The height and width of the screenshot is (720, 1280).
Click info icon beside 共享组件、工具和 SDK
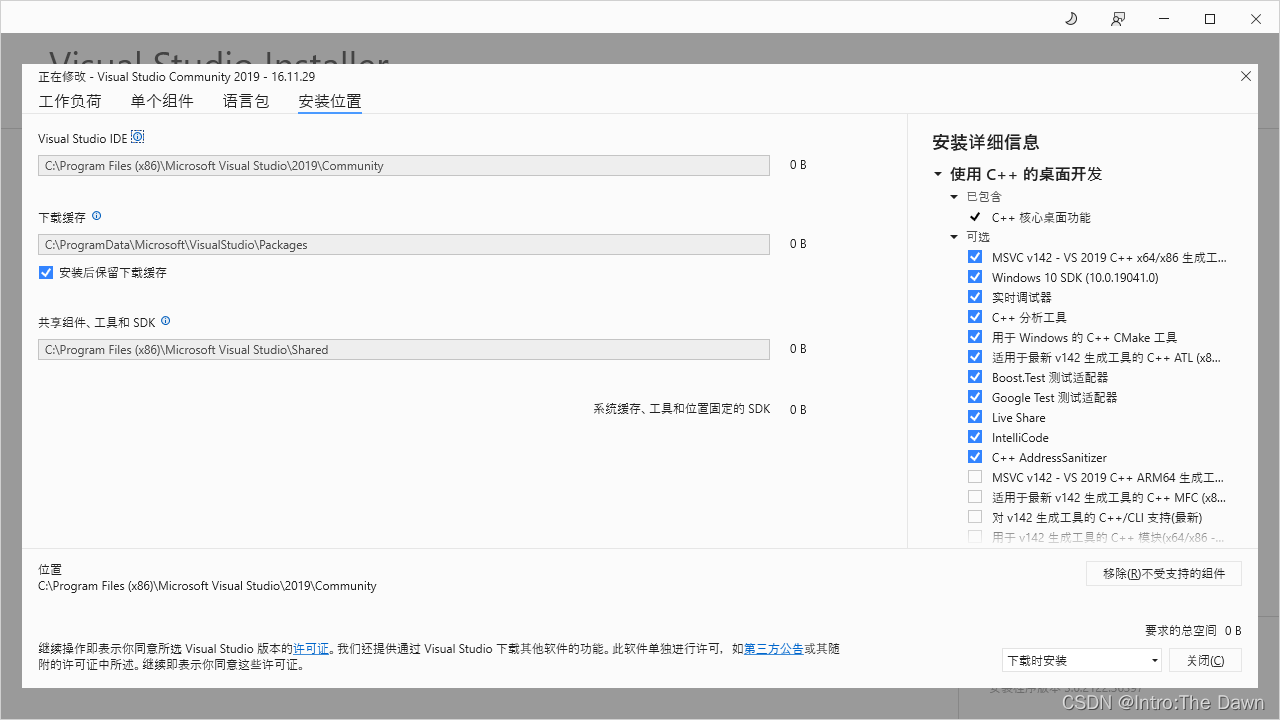point(166,321)
